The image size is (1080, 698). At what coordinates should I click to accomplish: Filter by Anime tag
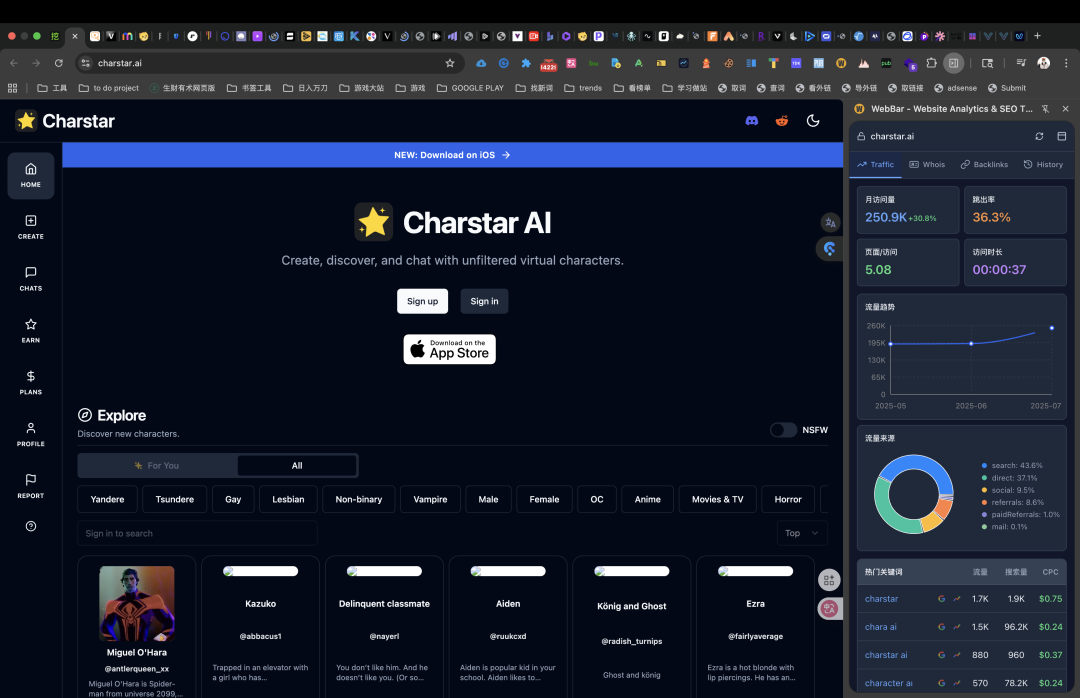coord(647,500)
